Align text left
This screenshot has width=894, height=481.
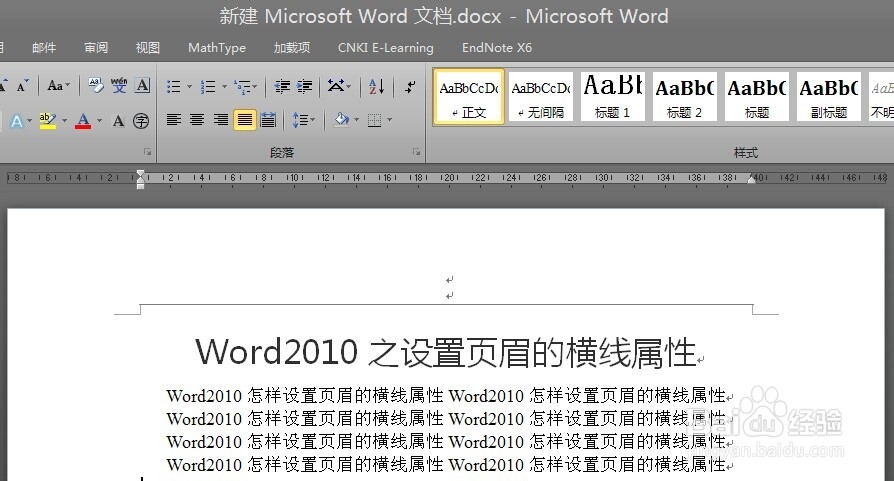(174, 120)
